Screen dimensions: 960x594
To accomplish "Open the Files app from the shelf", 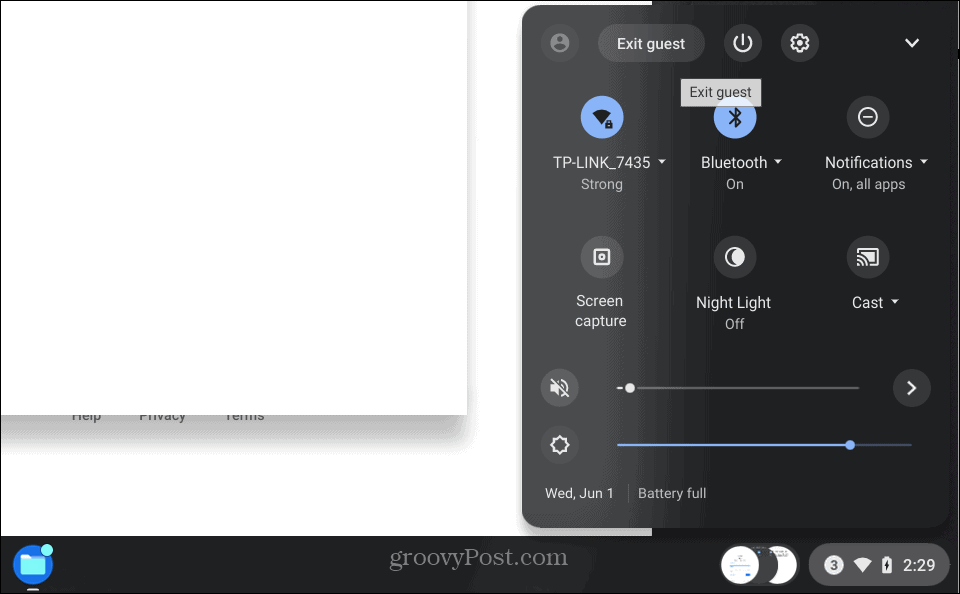I will (x=32, y=565).
